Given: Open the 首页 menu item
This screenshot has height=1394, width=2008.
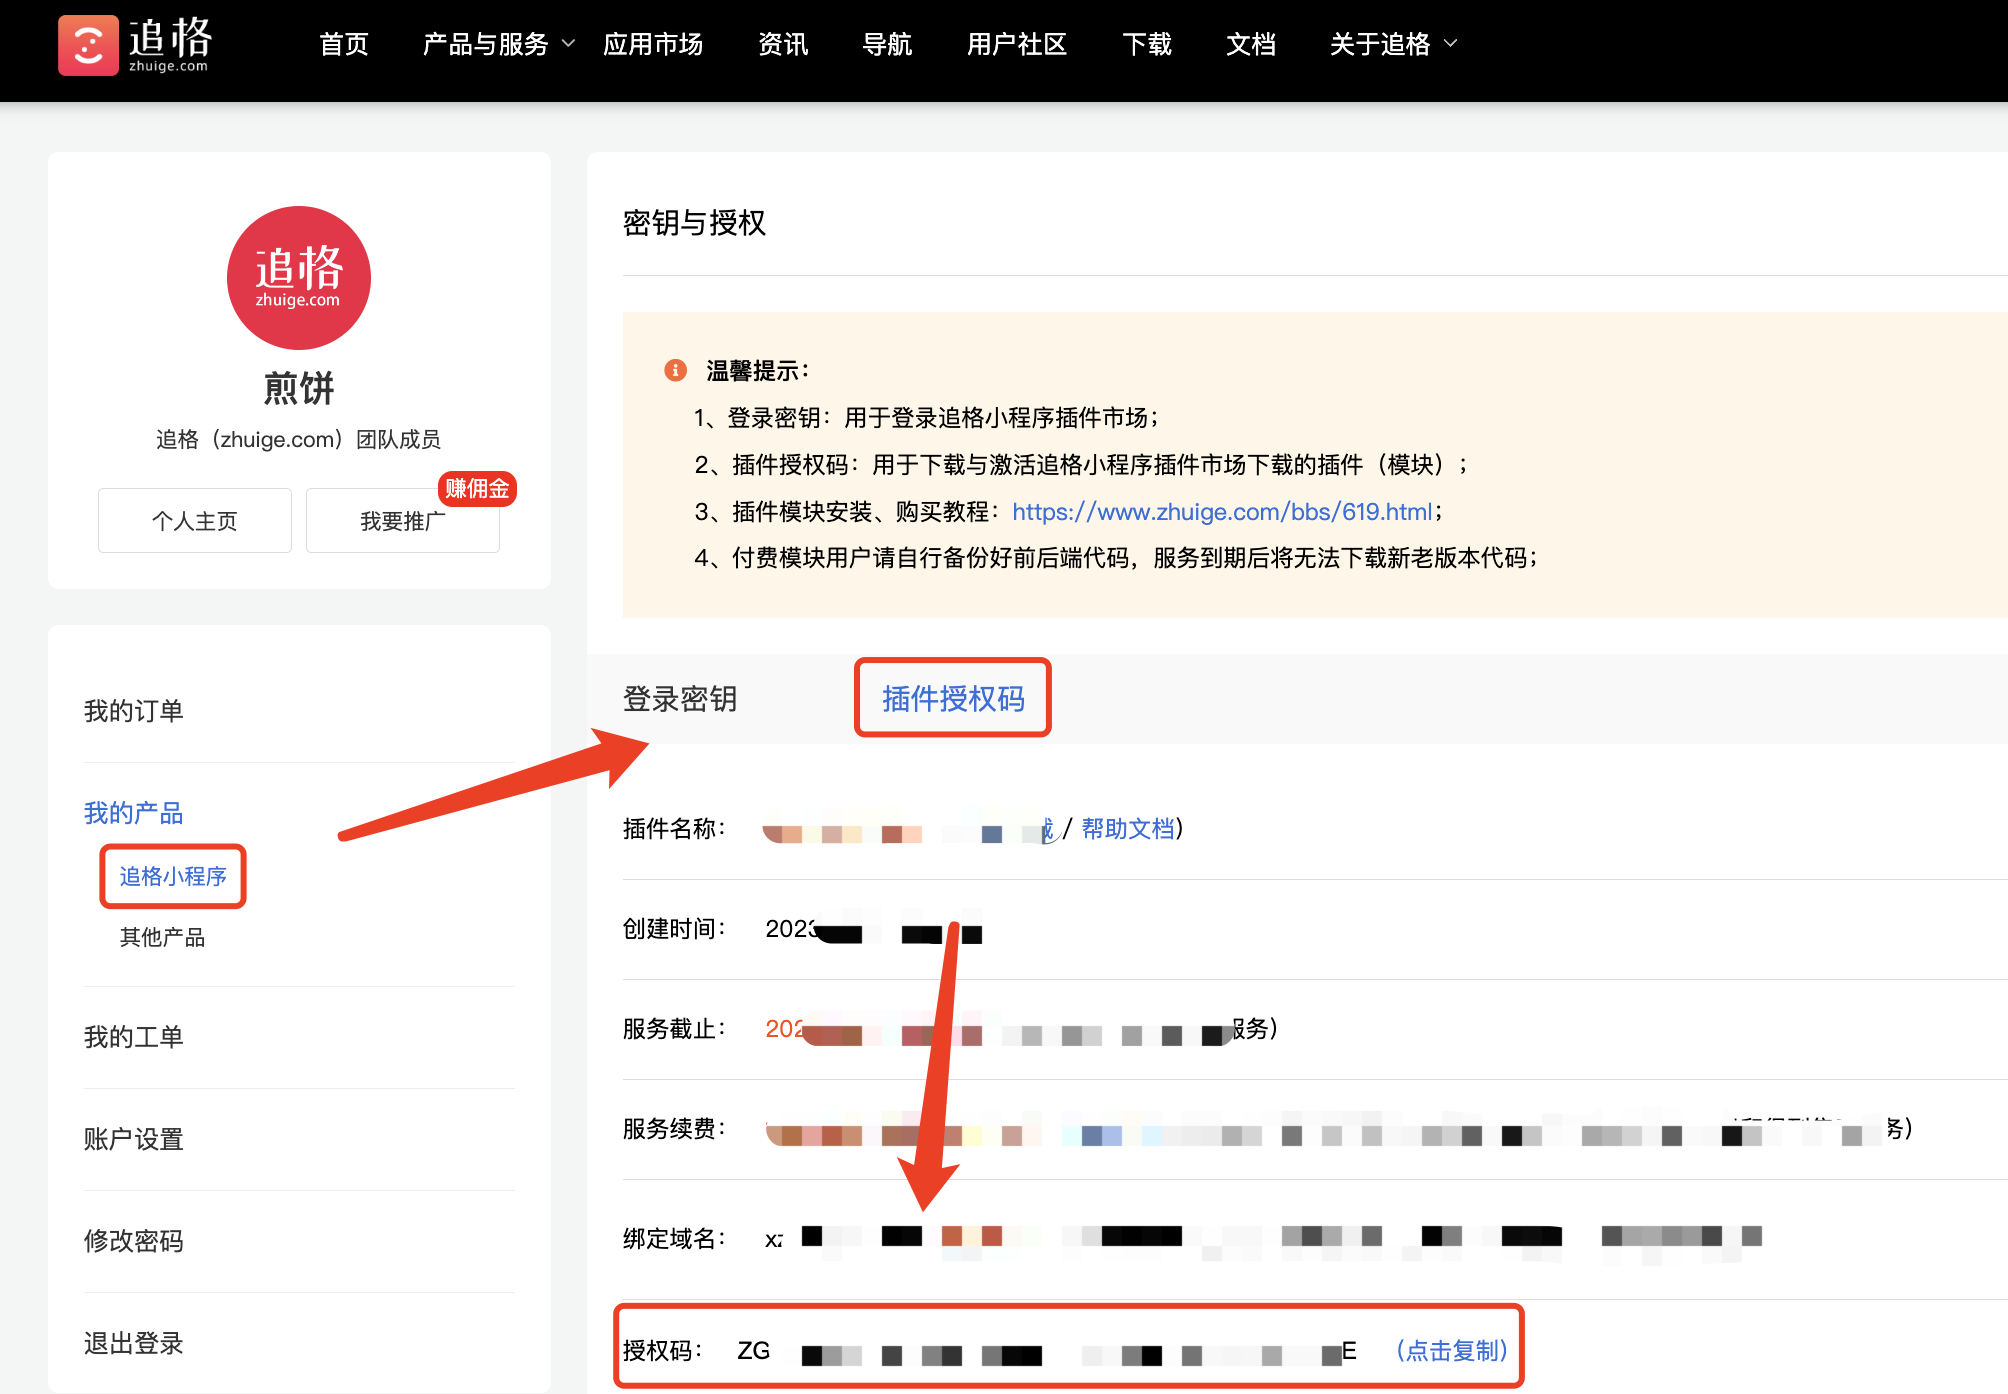Looking at the screenshot, I should (x=344, y=44).
